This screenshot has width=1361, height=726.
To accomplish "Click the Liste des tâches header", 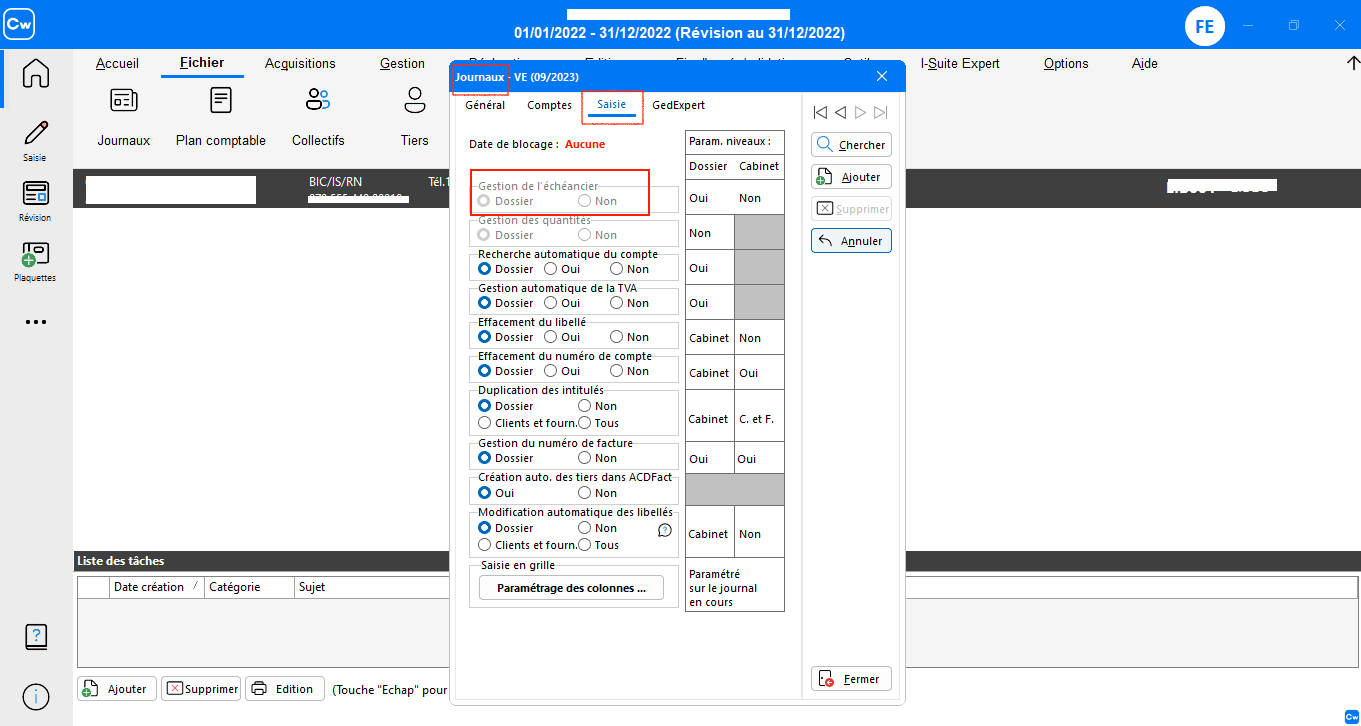I will [x=121, y=561].
